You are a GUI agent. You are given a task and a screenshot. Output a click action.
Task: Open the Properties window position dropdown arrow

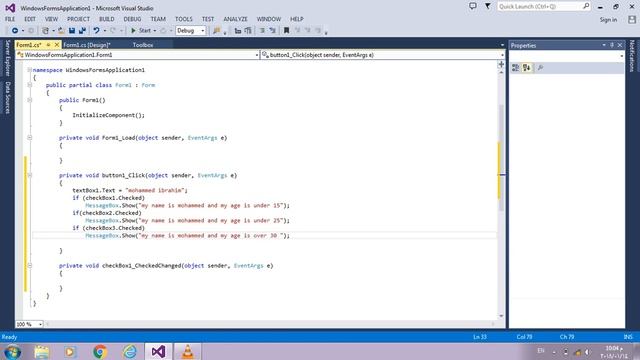604,45
